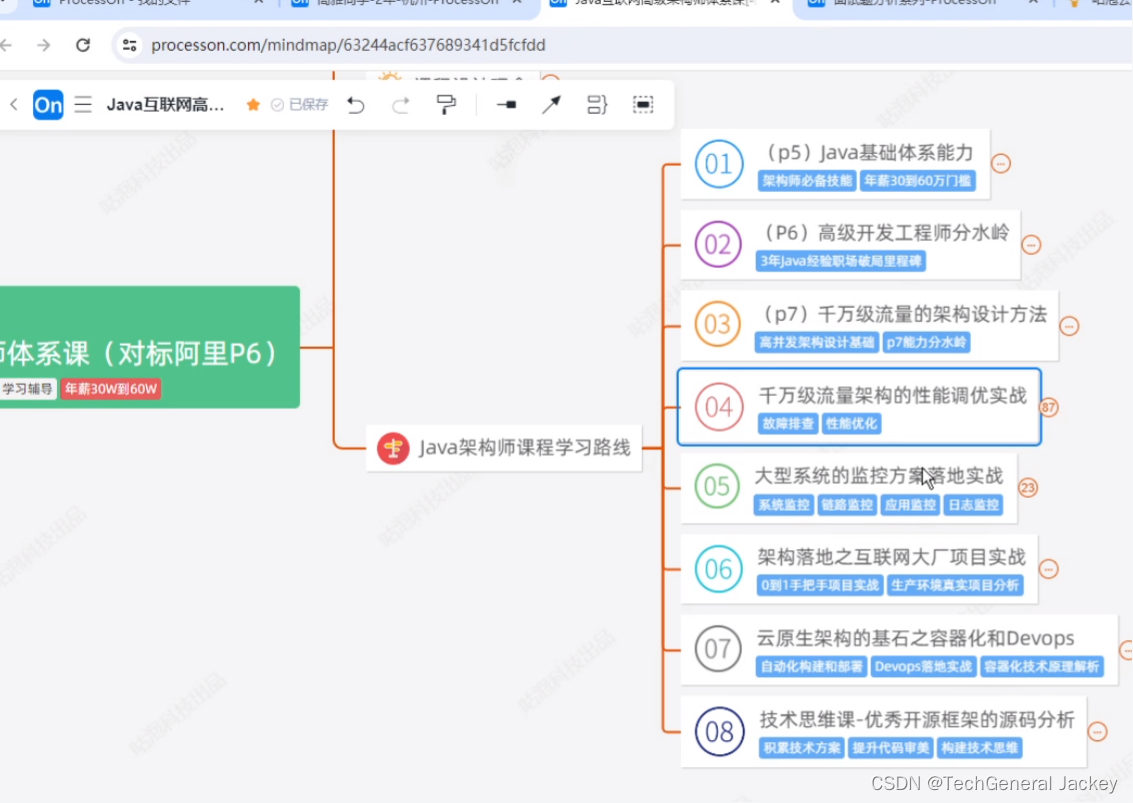The image size is (1133, 803).
Task: Click the frame selection icon in the toolbar
Action: pyautogui.click(x=643, y=104)
